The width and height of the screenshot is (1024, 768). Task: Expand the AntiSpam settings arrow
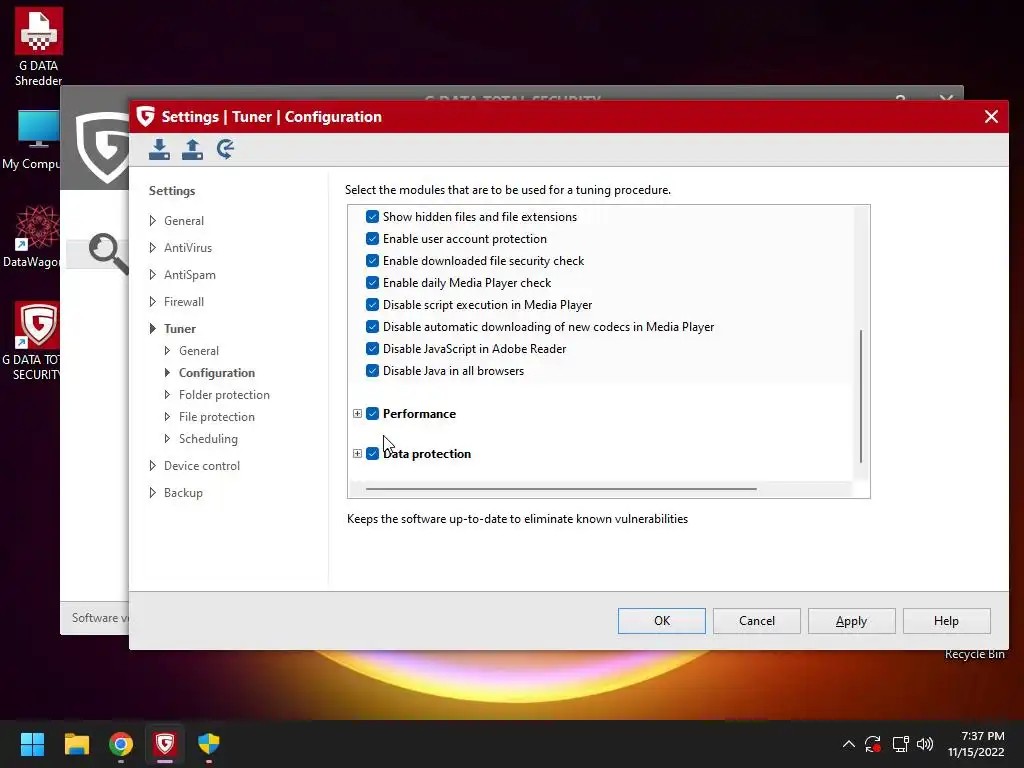click(x=152, y=274)
